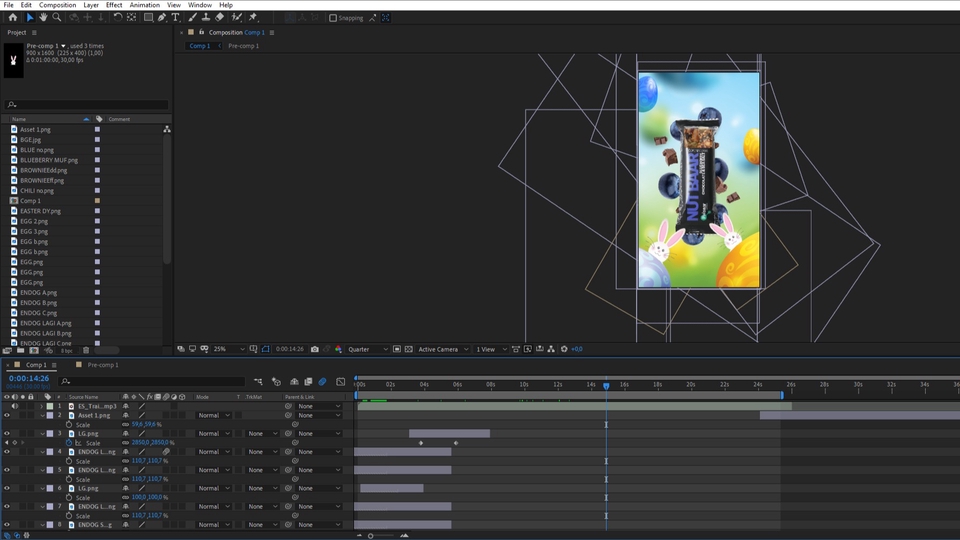Enable the Snapping checkbox

pyautogui.click(x=333, y=18)
